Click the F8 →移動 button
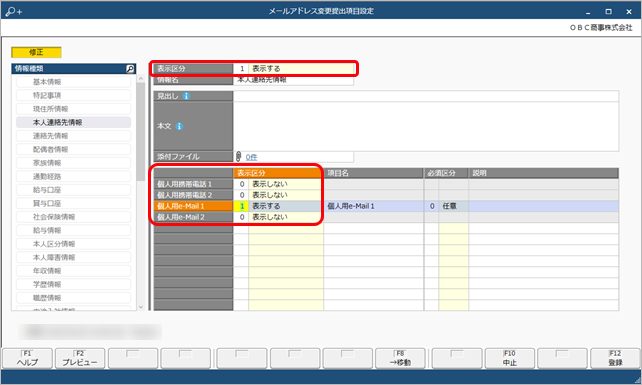The width and height of the screenshot is (642, 385). [x=400, y=359]
